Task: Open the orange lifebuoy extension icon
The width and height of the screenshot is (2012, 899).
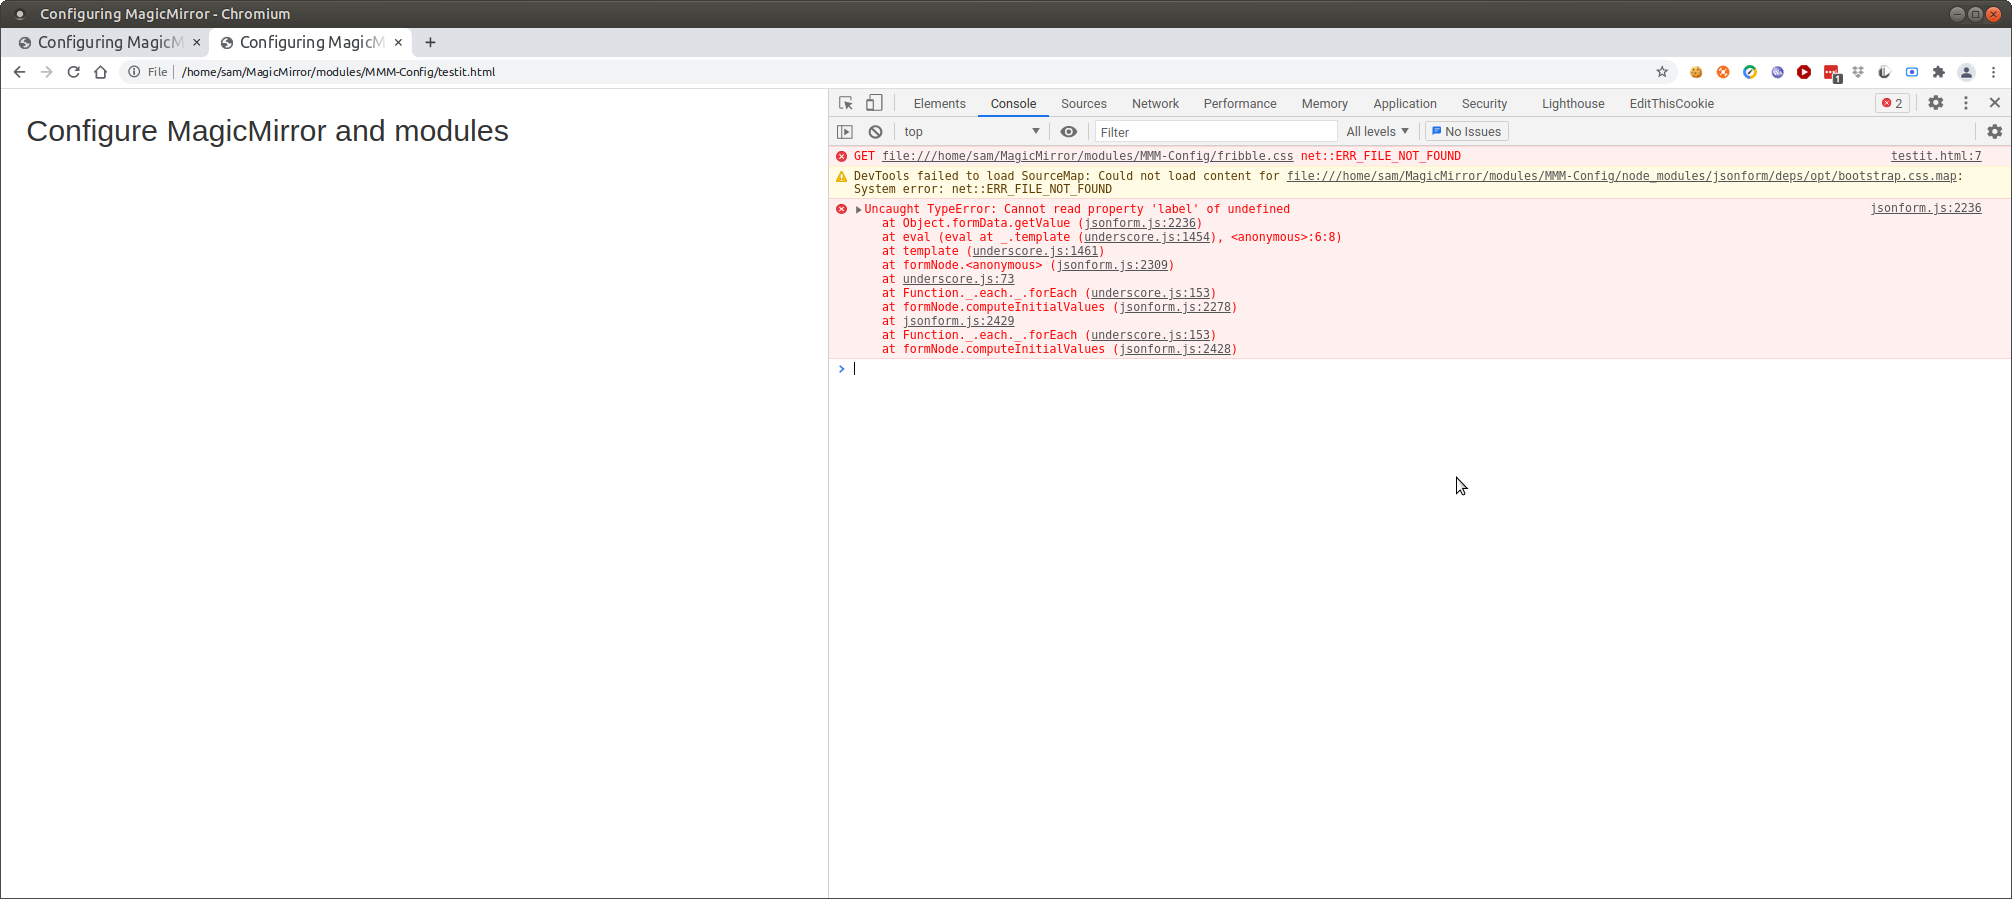Action: click(x=1723, y=72)
